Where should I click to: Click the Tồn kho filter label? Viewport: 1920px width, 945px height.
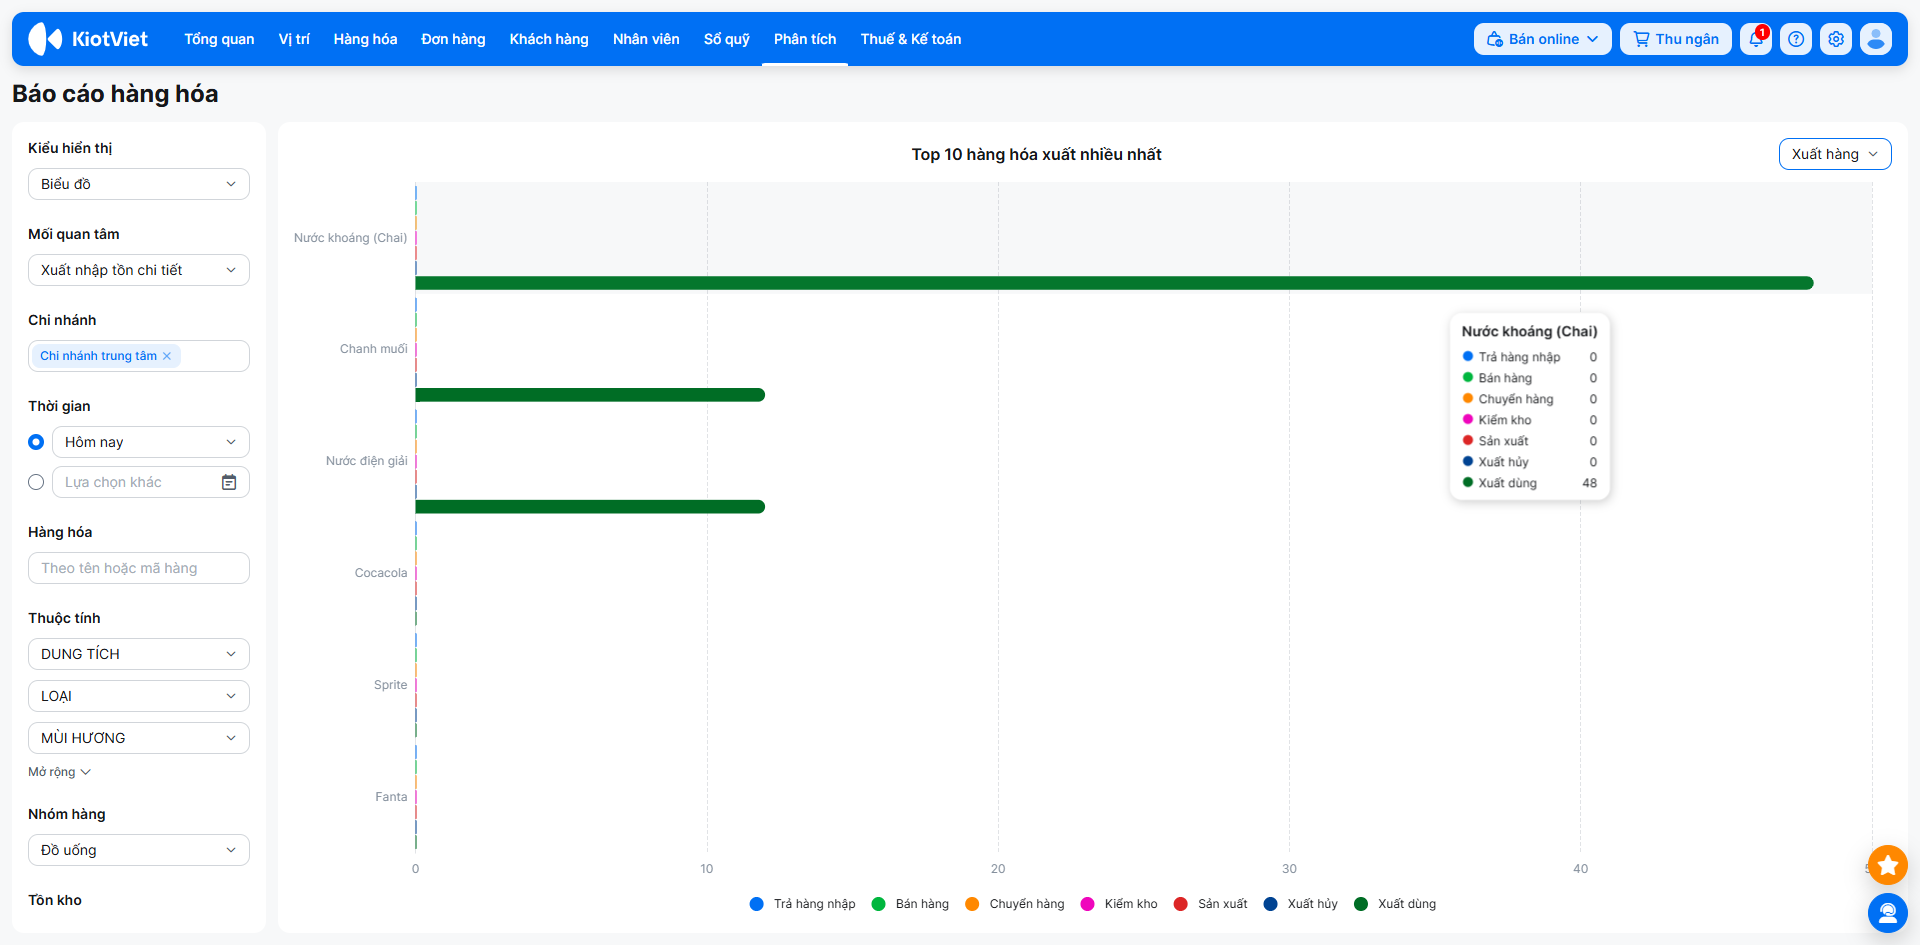coord(55,900)
